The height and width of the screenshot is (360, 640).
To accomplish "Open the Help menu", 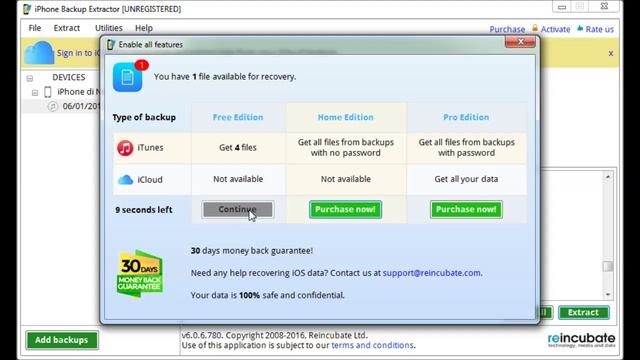I will pos(144,28).
